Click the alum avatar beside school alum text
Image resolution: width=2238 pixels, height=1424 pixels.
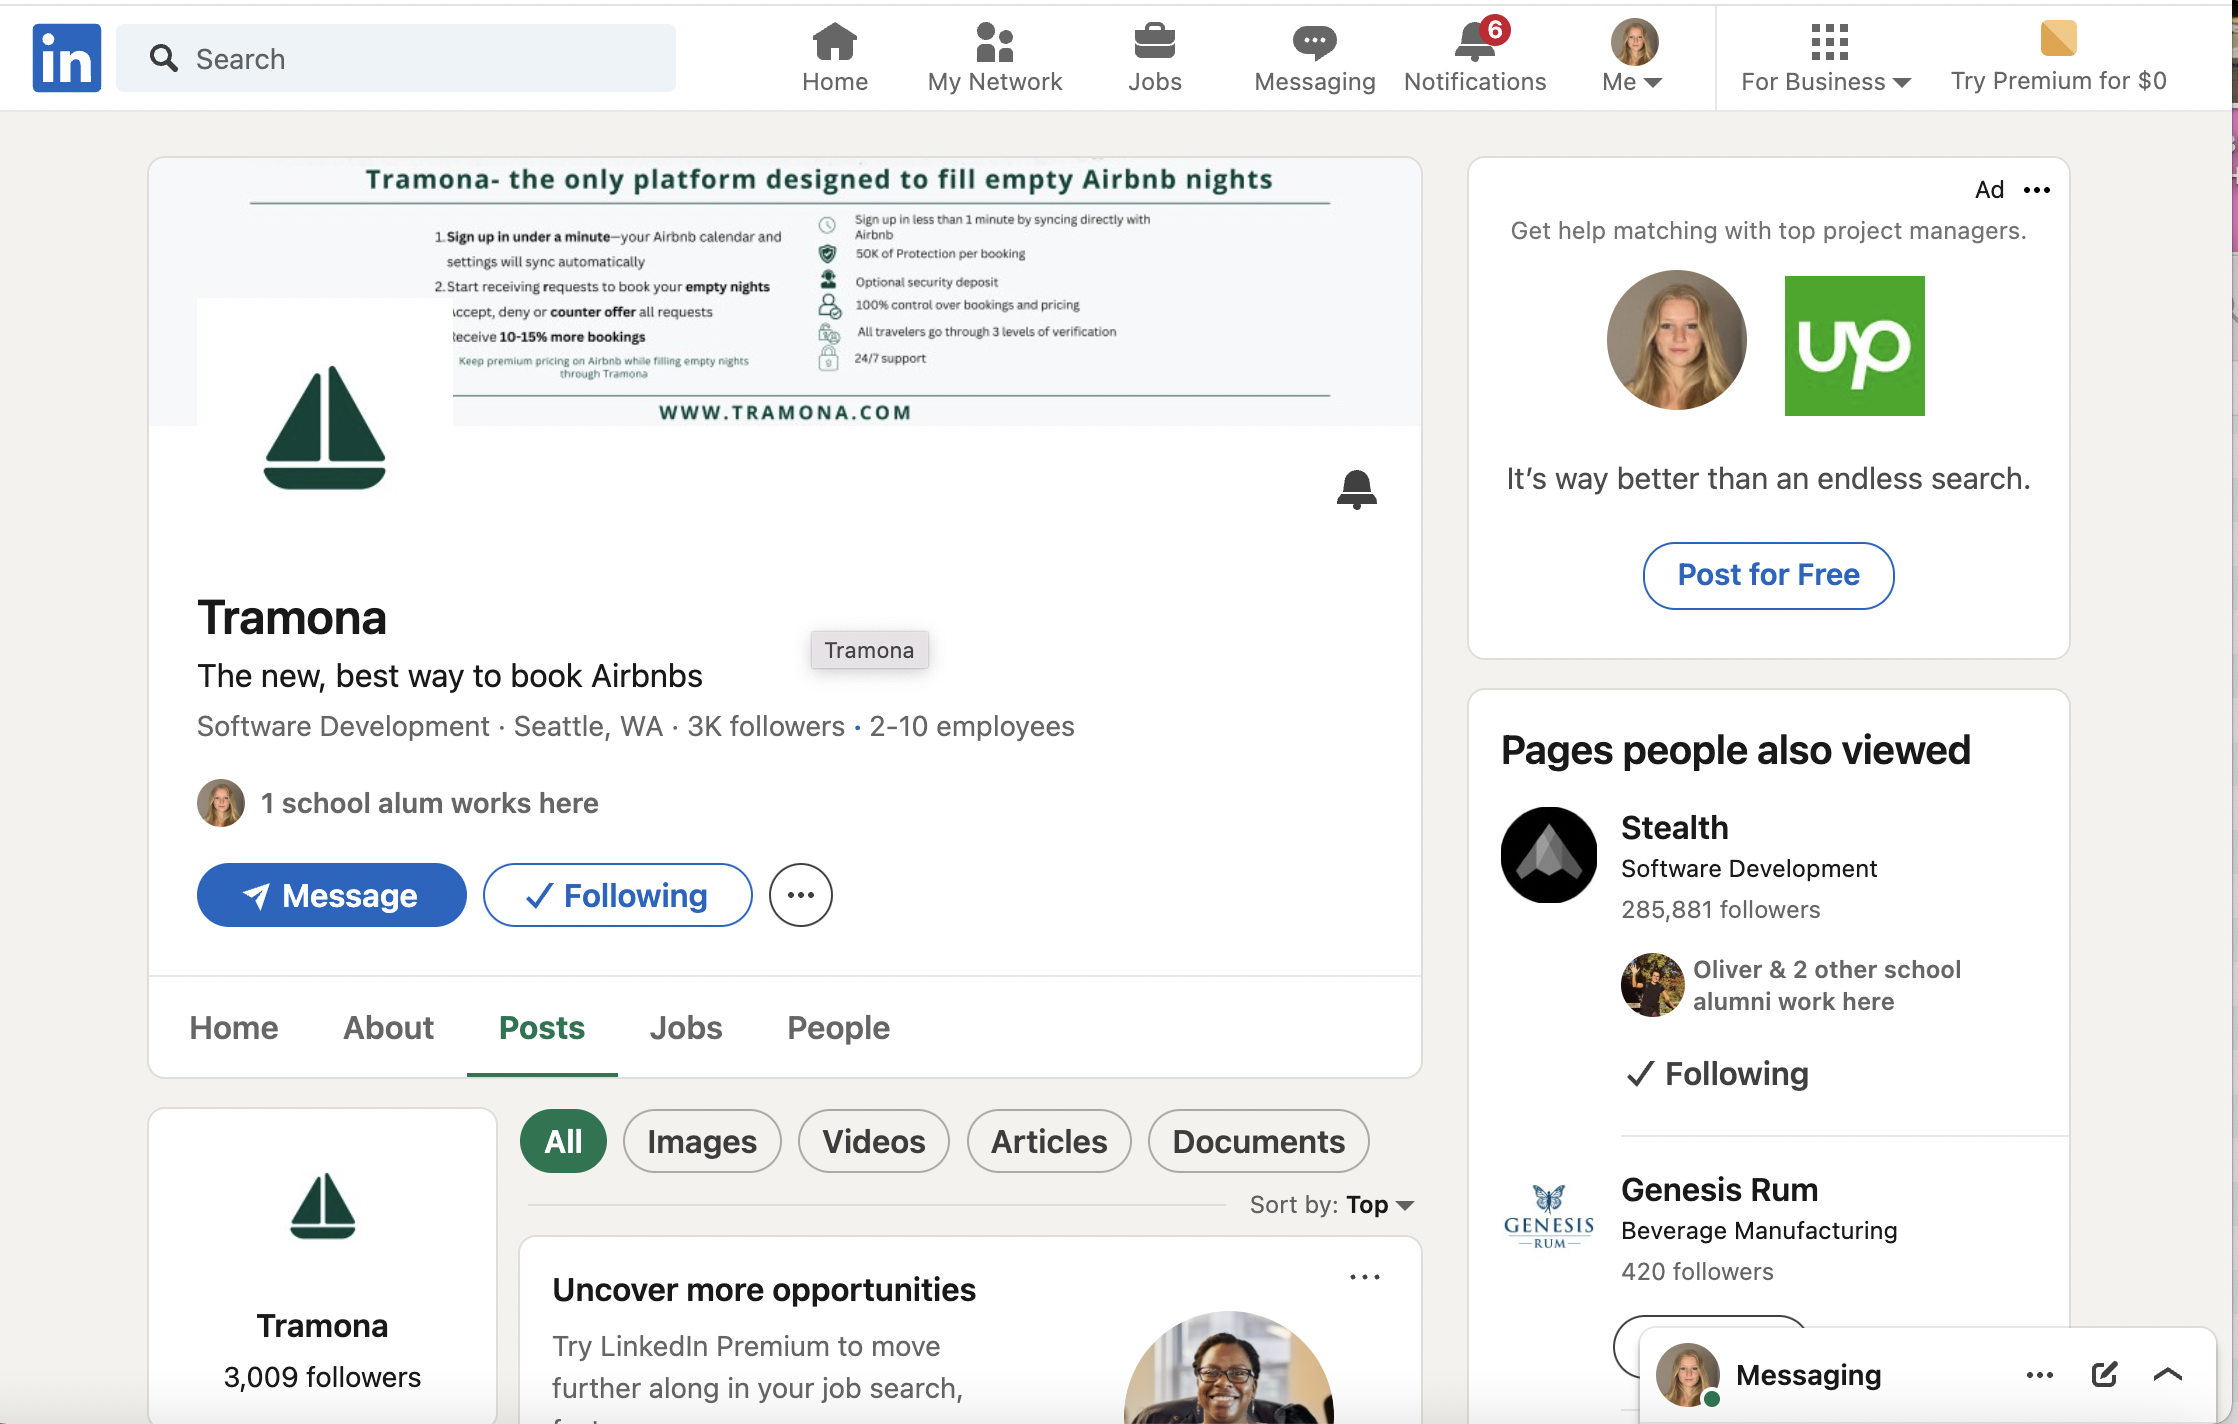(x=221, y=803)
